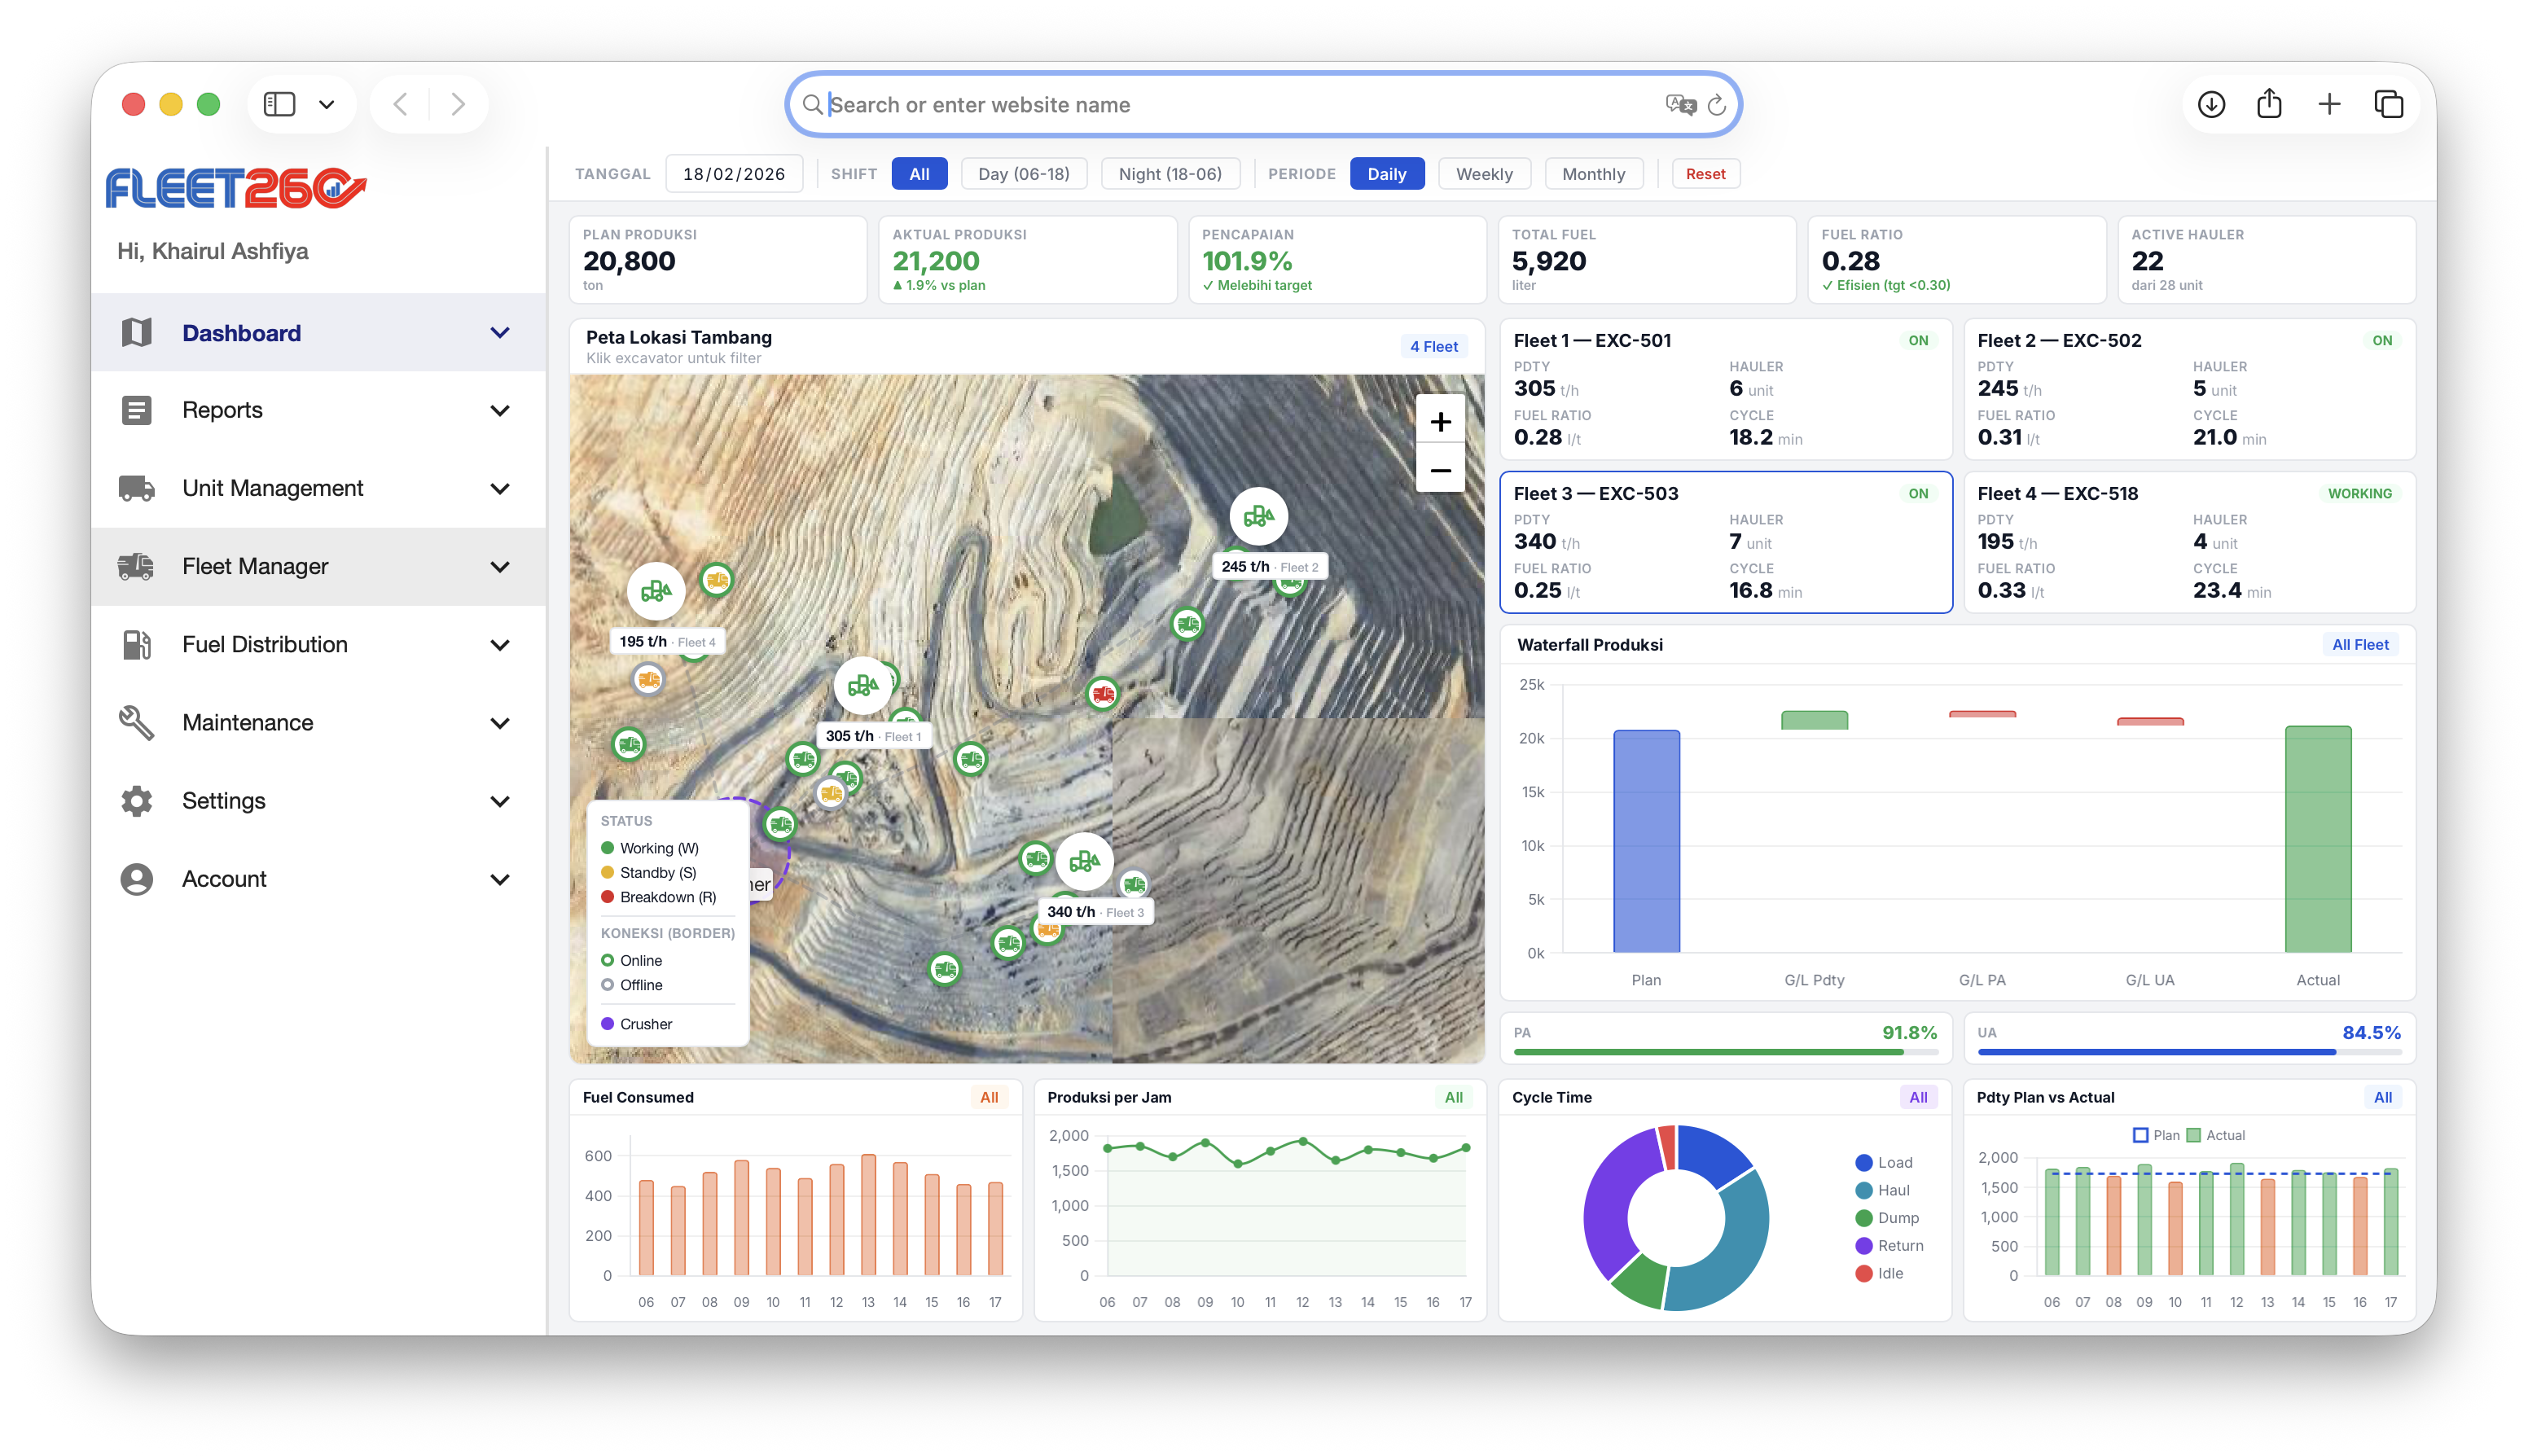This screenshot has width=2528, height=1456.
Task: Select the Fleet 4 excavator marker on map
Action: pos(656,591)
